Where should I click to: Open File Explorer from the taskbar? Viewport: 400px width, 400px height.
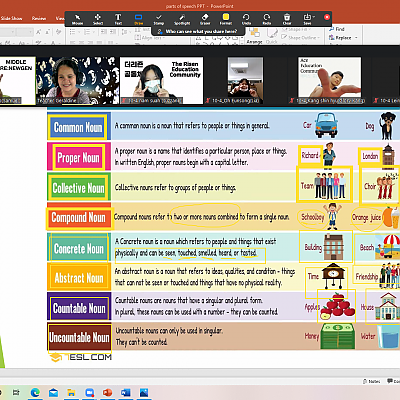click(x=71, y=392)
